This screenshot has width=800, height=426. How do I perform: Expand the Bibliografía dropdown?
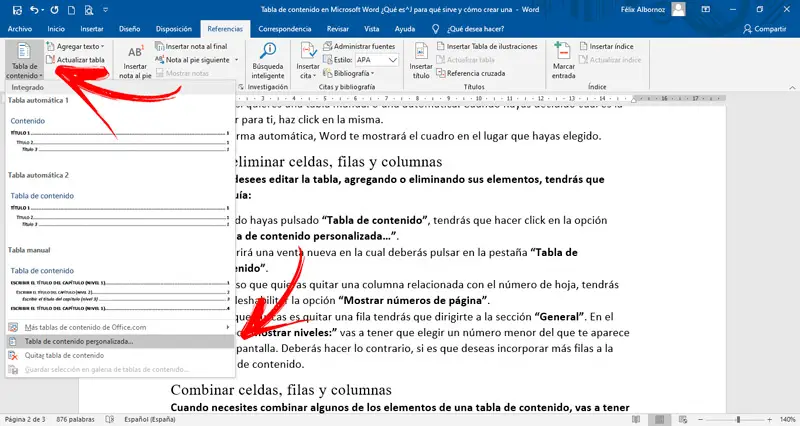349,73
